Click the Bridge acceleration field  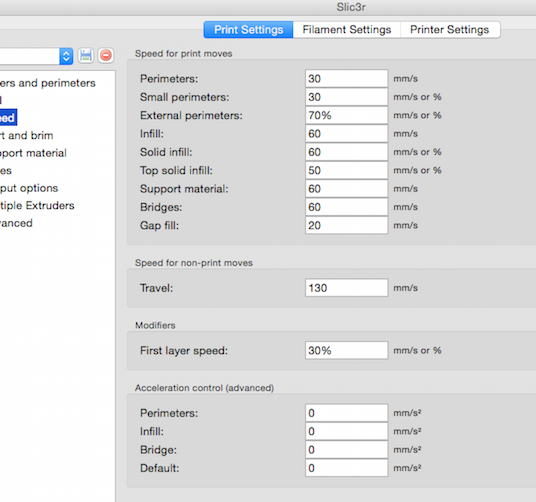pyautogui.click(x=347, y=450)
